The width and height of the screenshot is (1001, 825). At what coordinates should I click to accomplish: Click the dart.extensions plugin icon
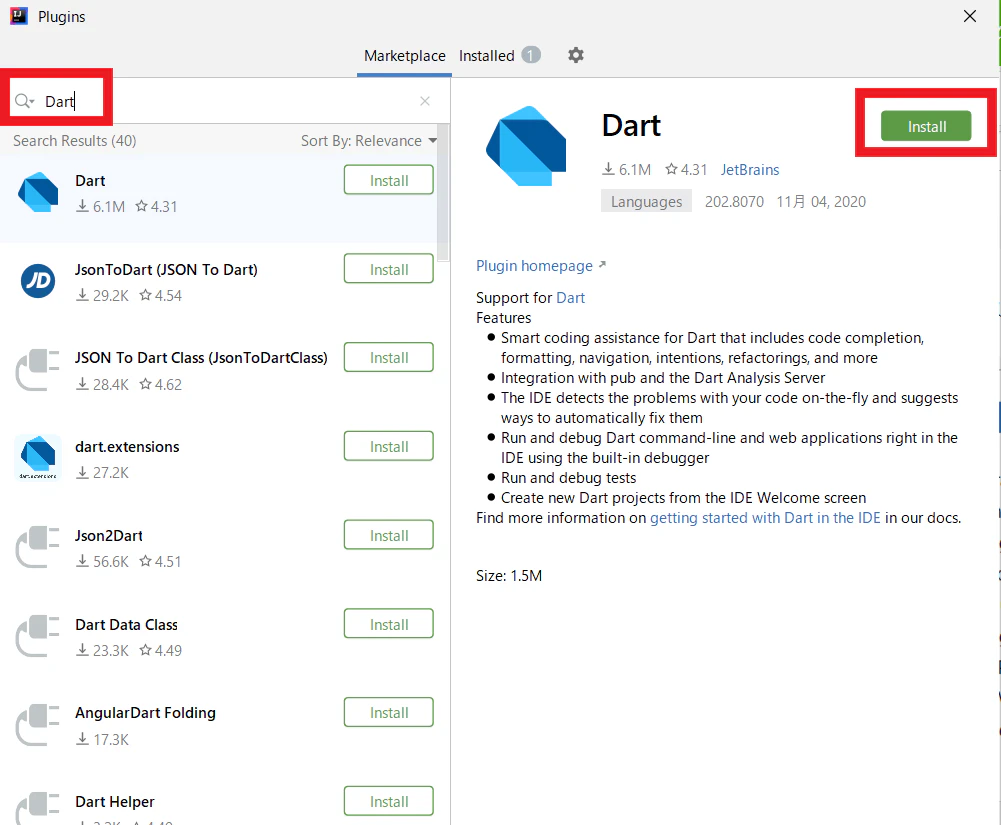click(x=38, y=458)
